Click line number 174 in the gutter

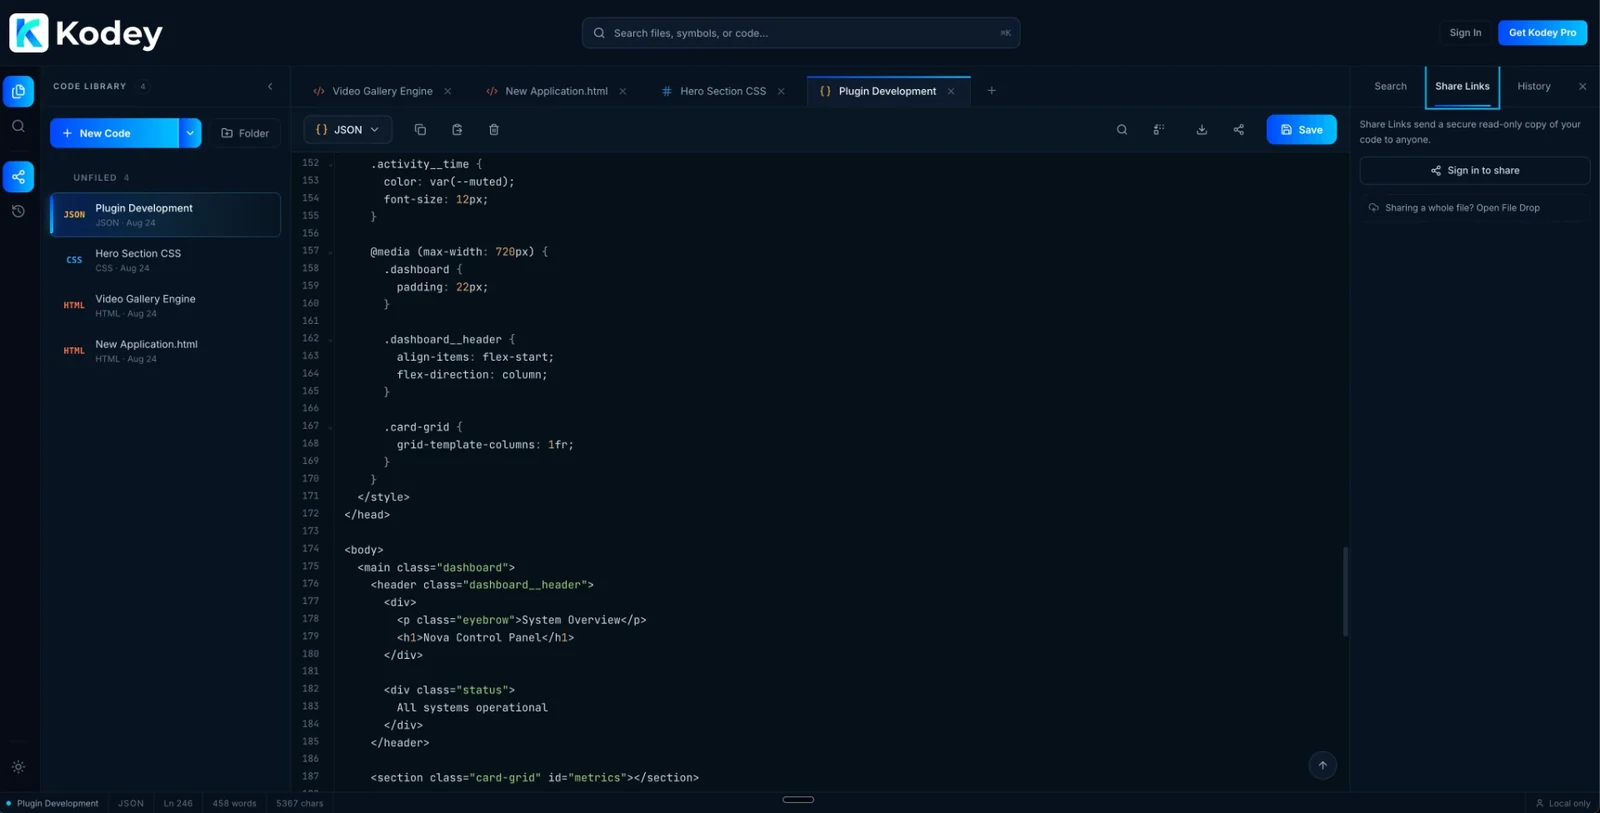(x=311, y=549)
